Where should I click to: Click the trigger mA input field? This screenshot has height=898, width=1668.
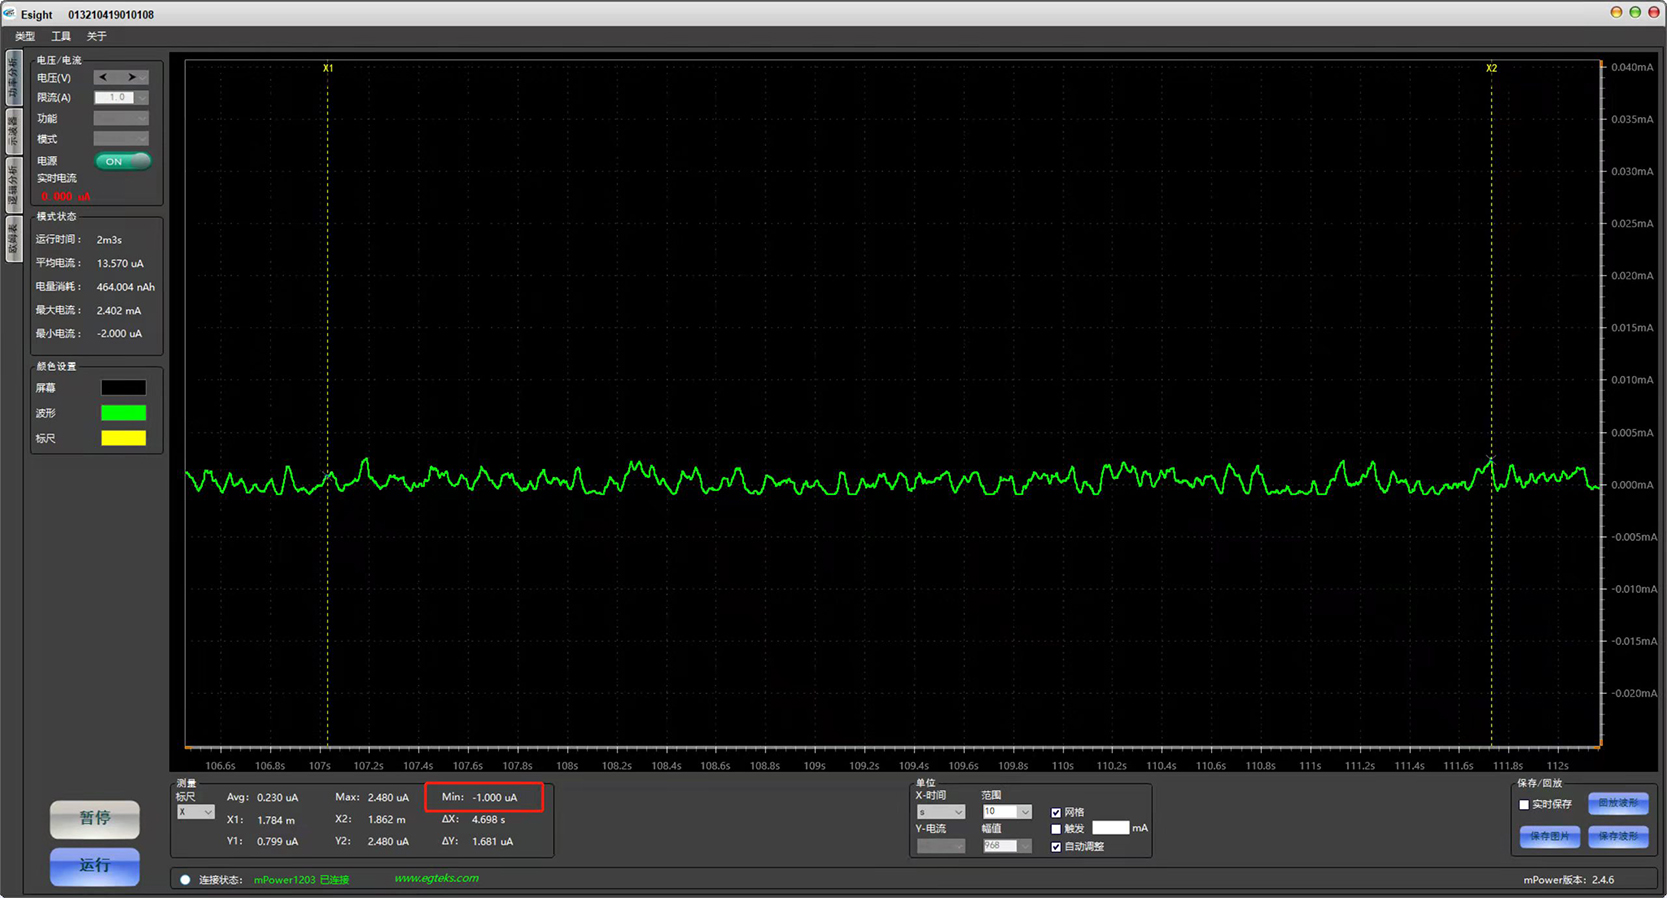coord(1110,828)
